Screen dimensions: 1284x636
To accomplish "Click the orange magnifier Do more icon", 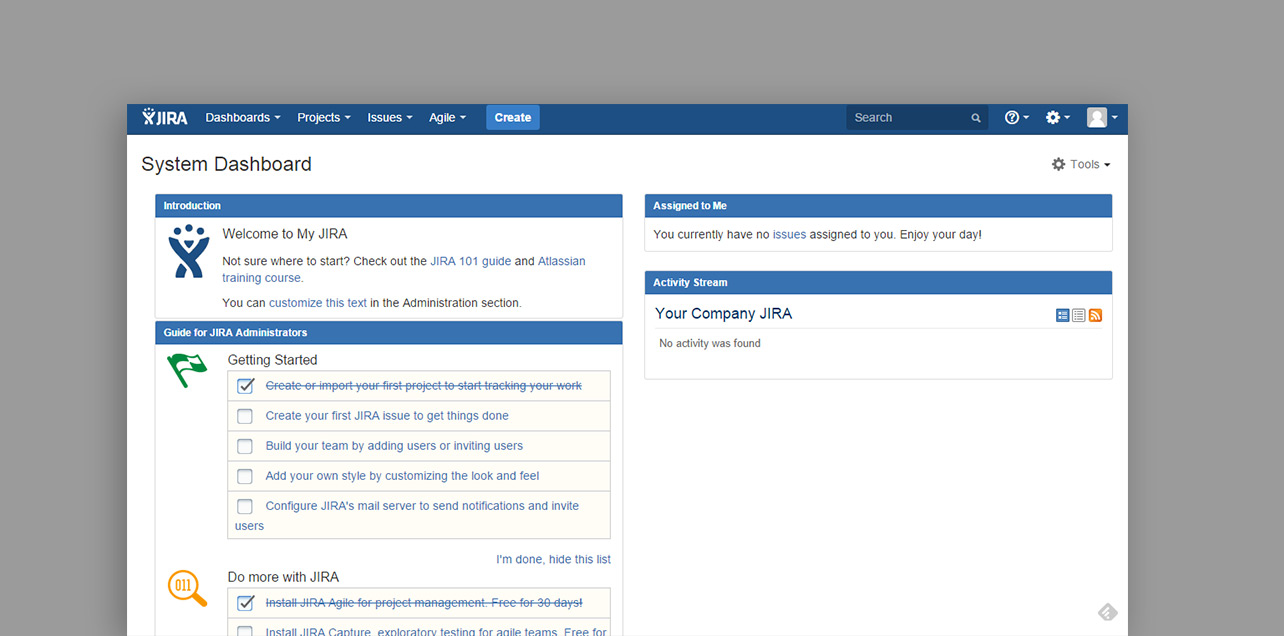I will (187, 588).
